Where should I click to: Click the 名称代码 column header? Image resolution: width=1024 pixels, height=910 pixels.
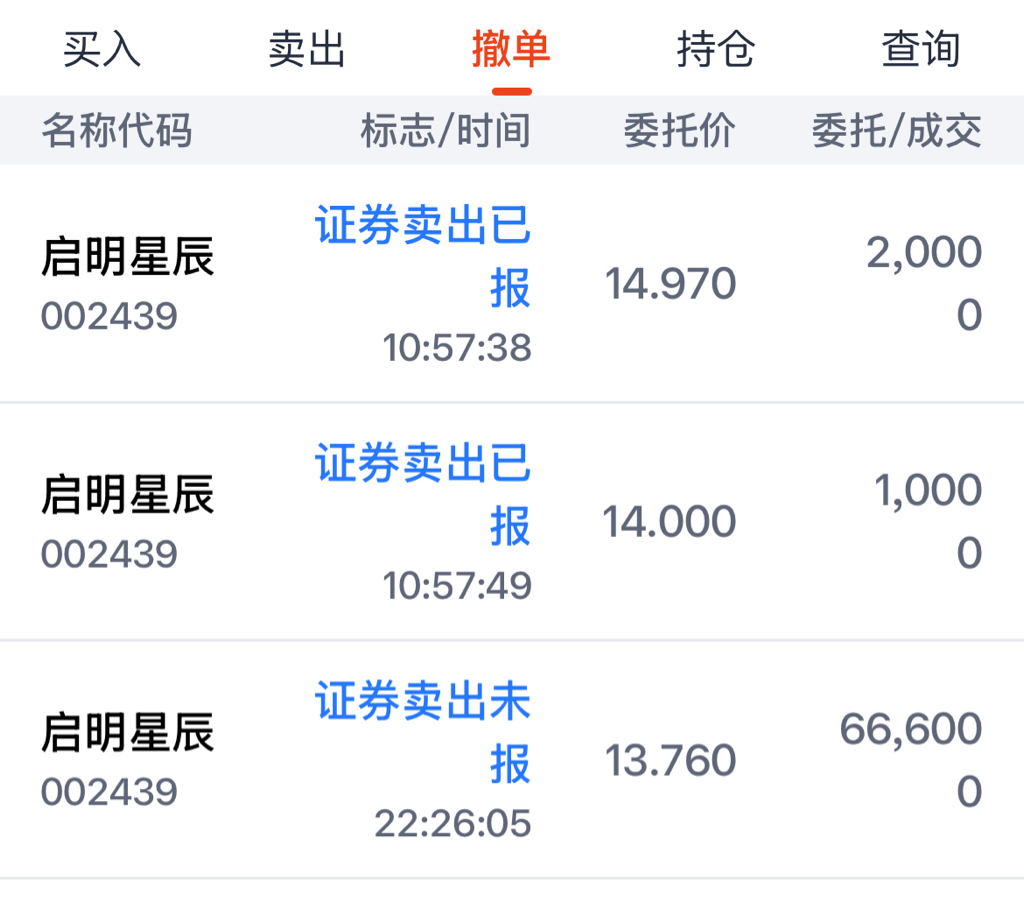point(117,130)
